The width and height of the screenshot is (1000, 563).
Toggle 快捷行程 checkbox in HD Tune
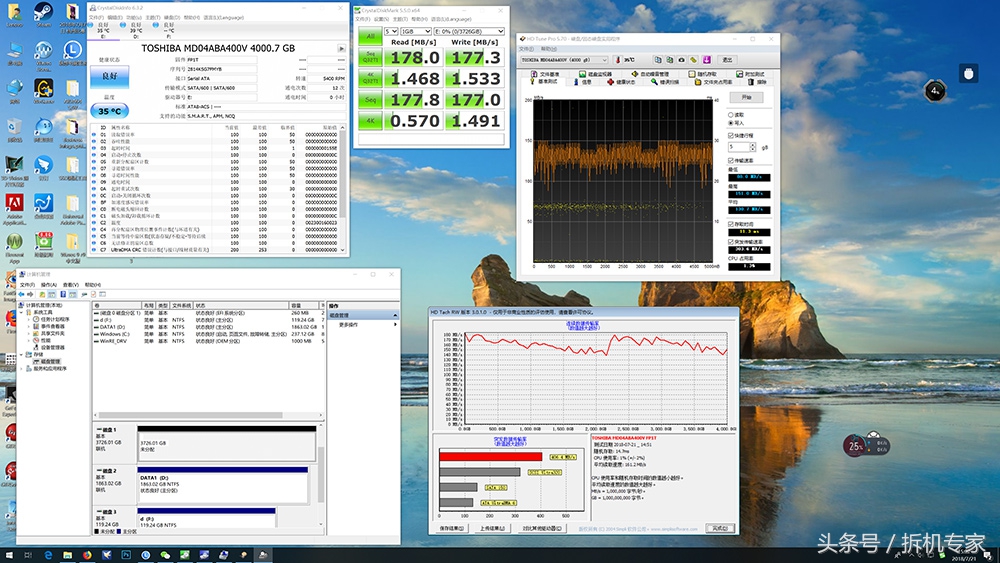pyautogui.click(x=731, y=136)
